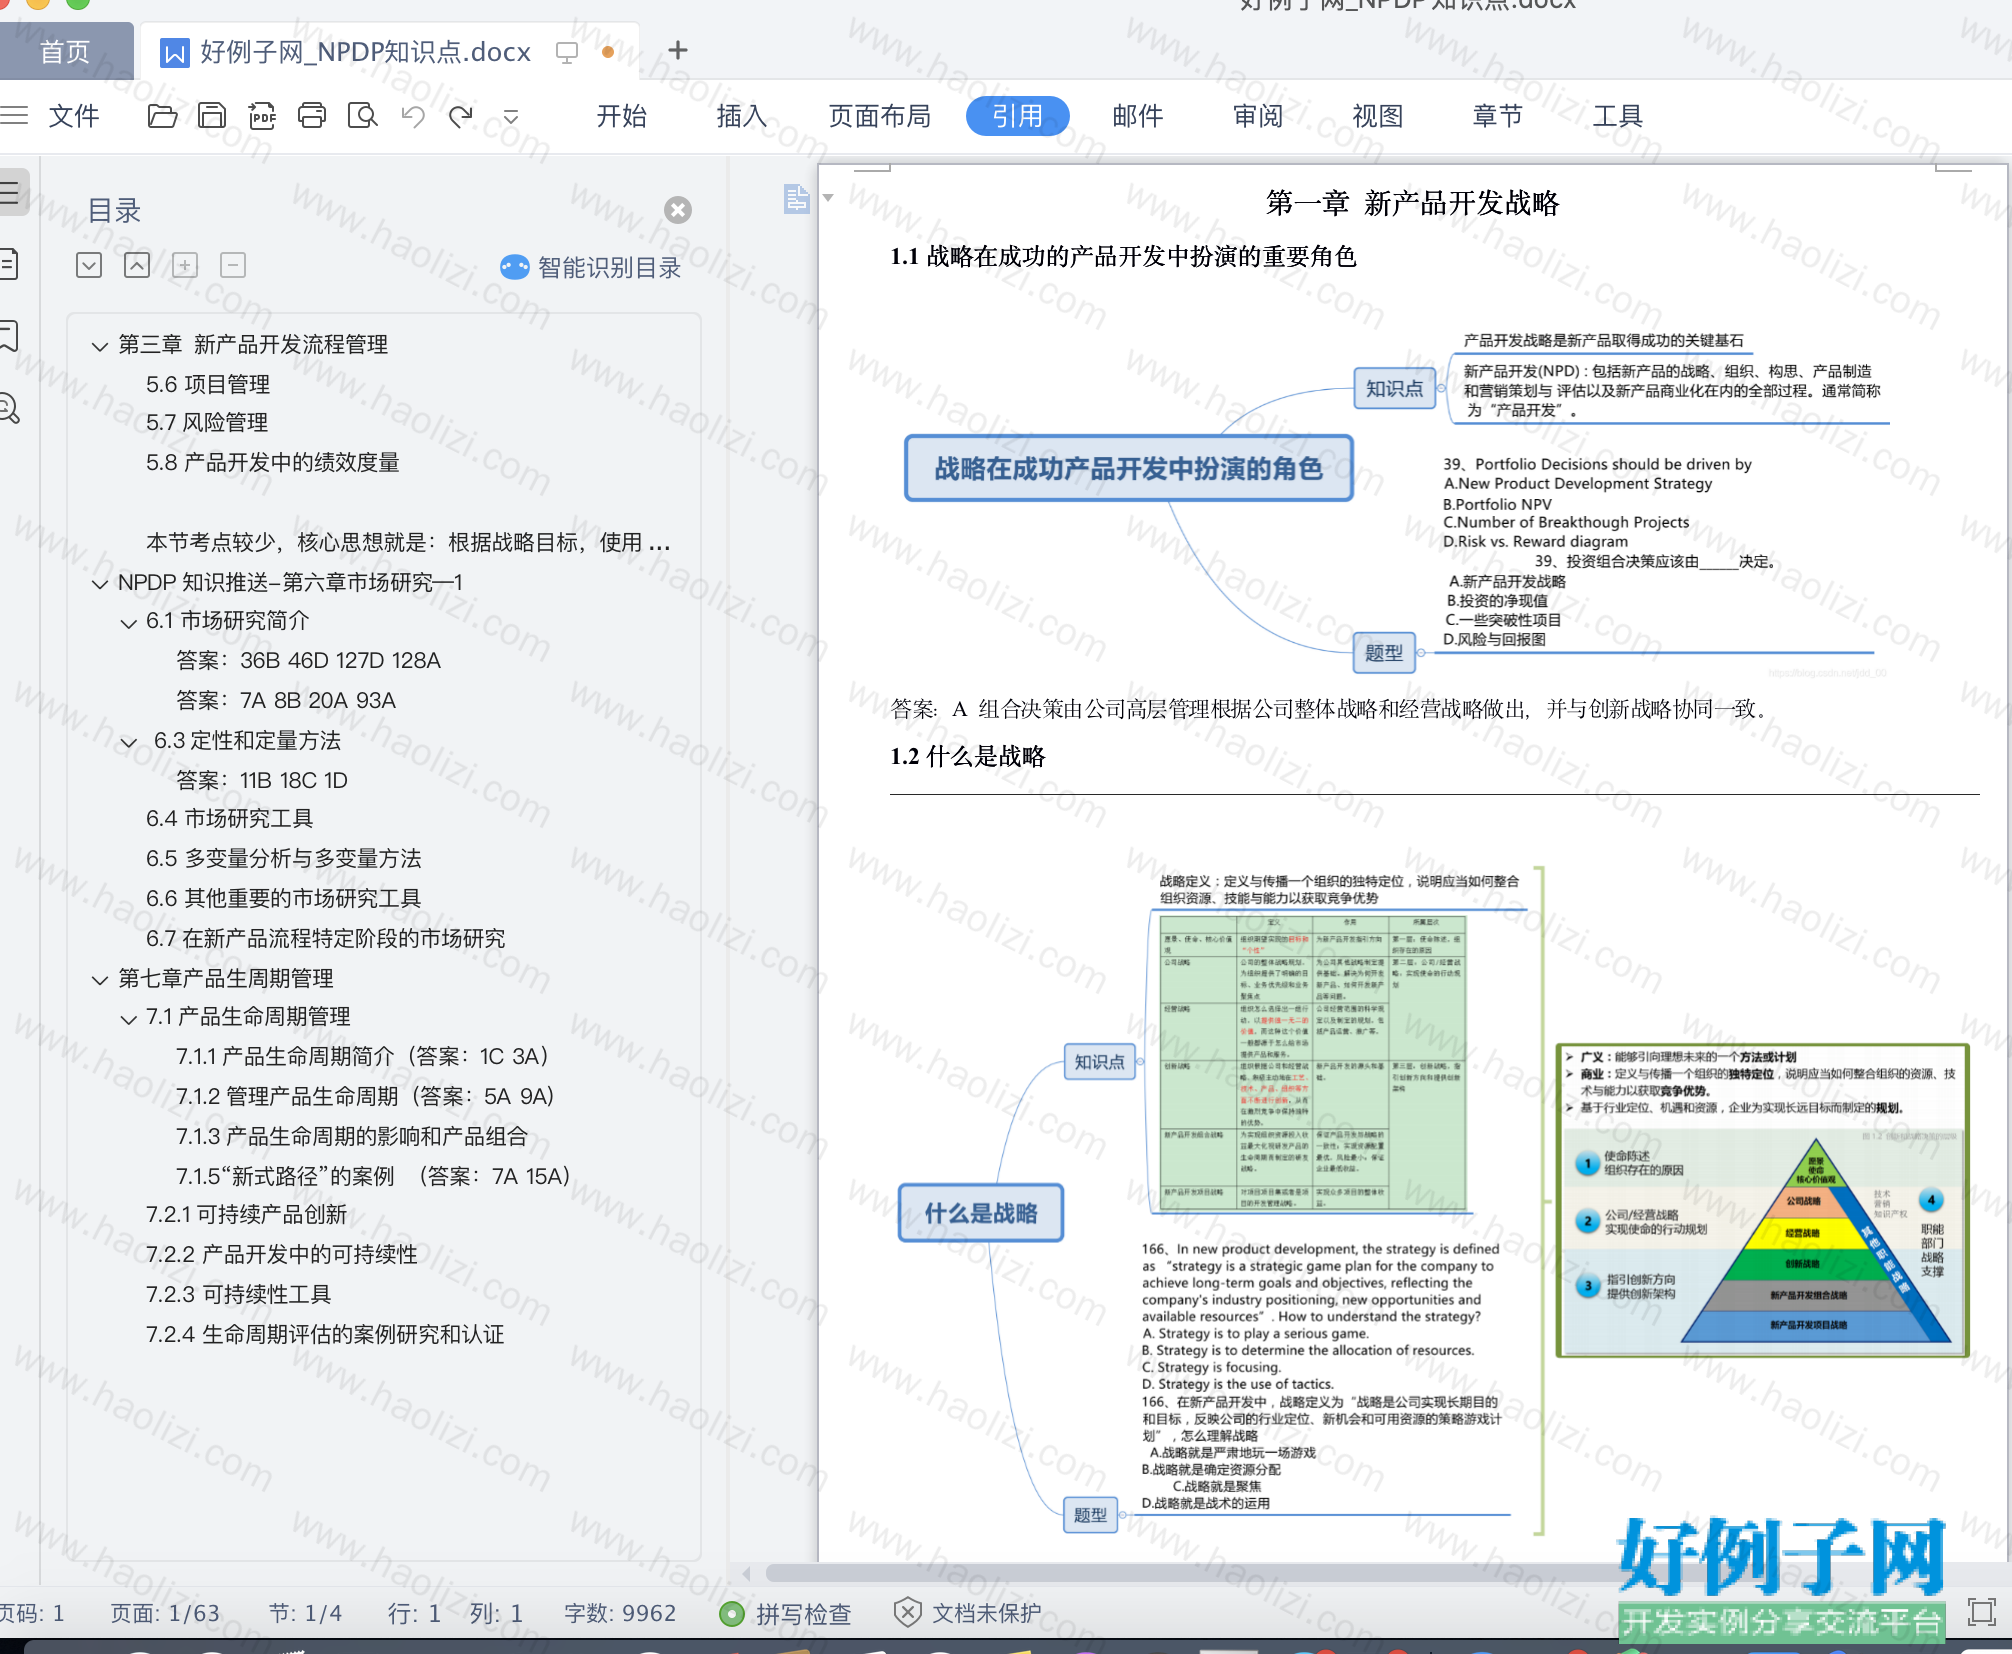Switch to the 章节 tab
The image size is (2012, 1654).
point(1498,116)
